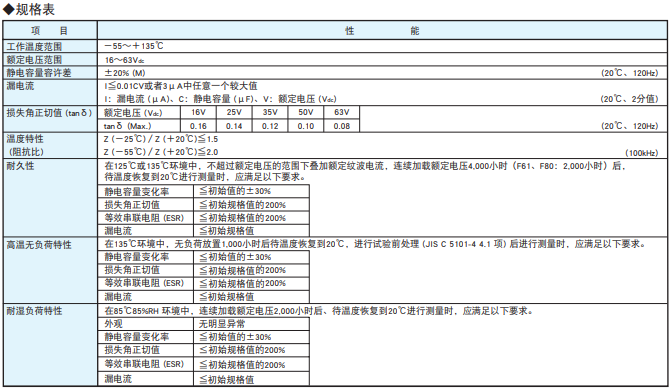Select the '额定电压 (Vdc)' cell
The image size is (670, 392).
(x=133, y=113)
